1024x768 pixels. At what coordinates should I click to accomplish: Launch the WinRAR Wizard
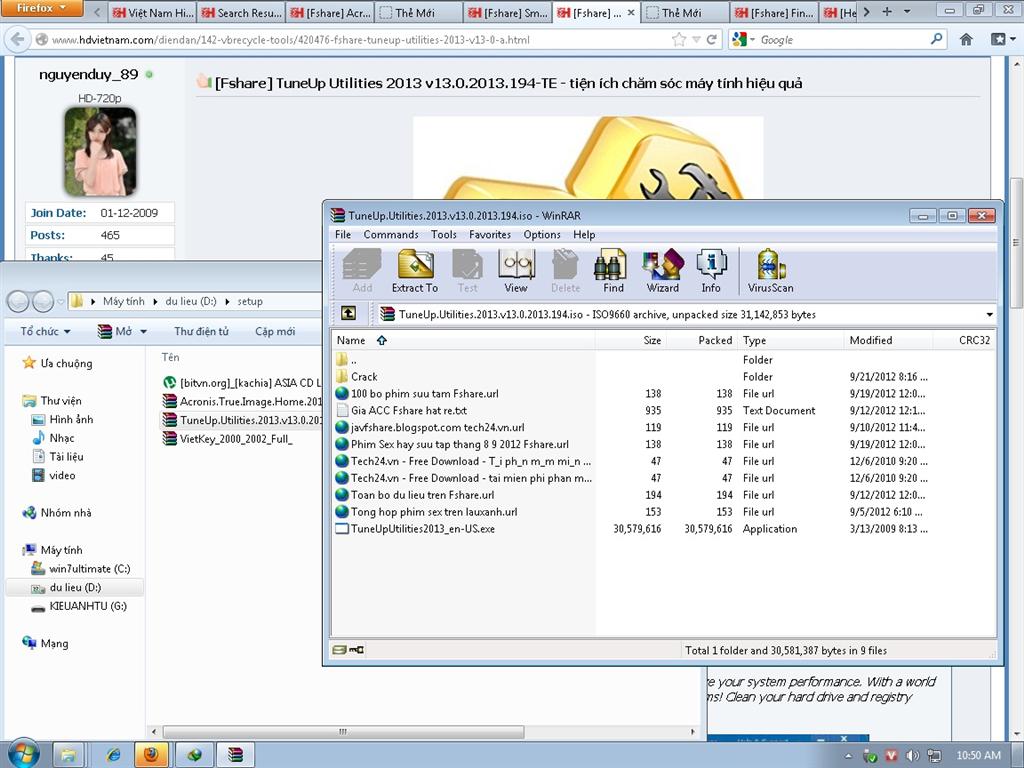click(x=663, y=270)
